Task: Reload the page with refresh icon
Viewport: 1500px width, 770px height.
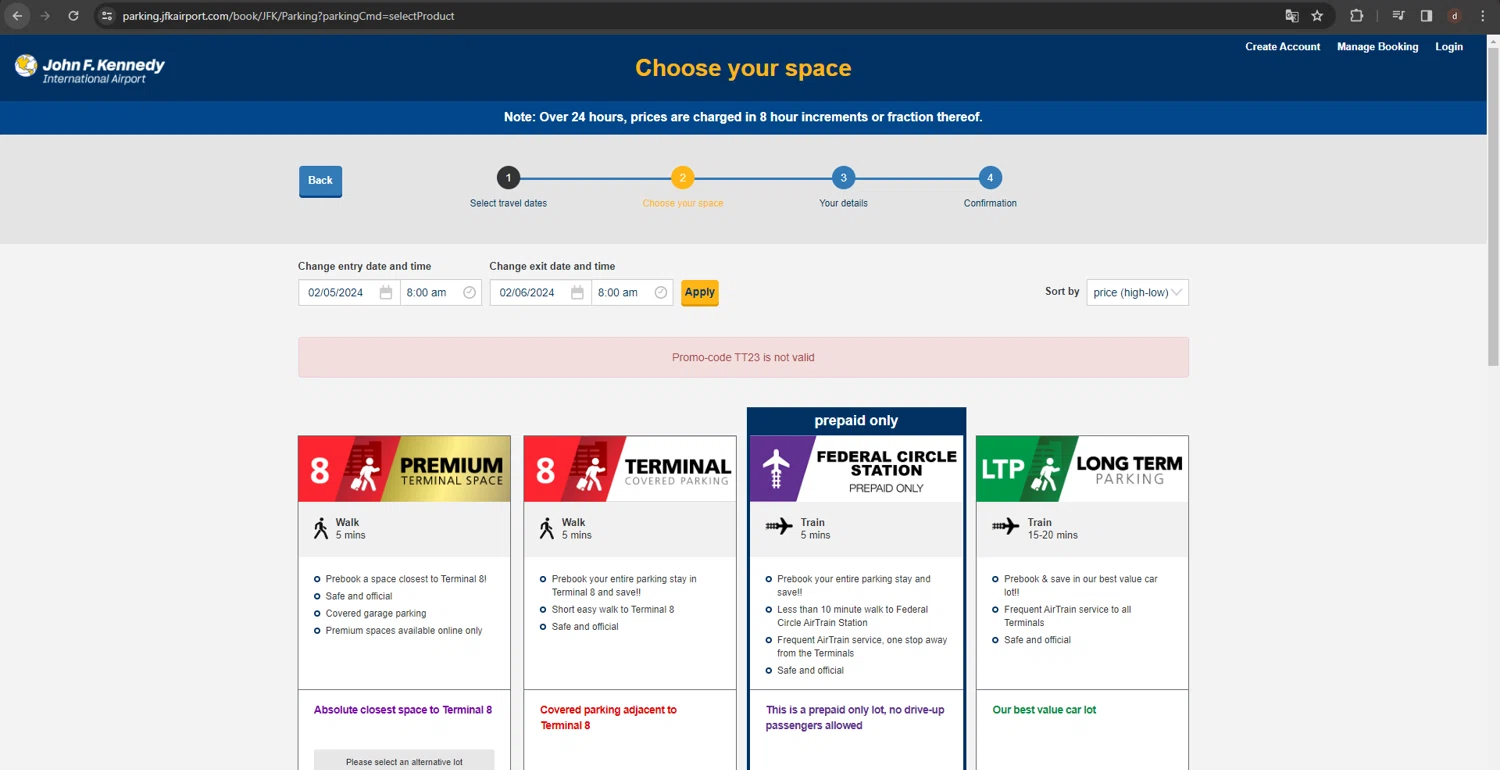Action: [x=73, y=16]
